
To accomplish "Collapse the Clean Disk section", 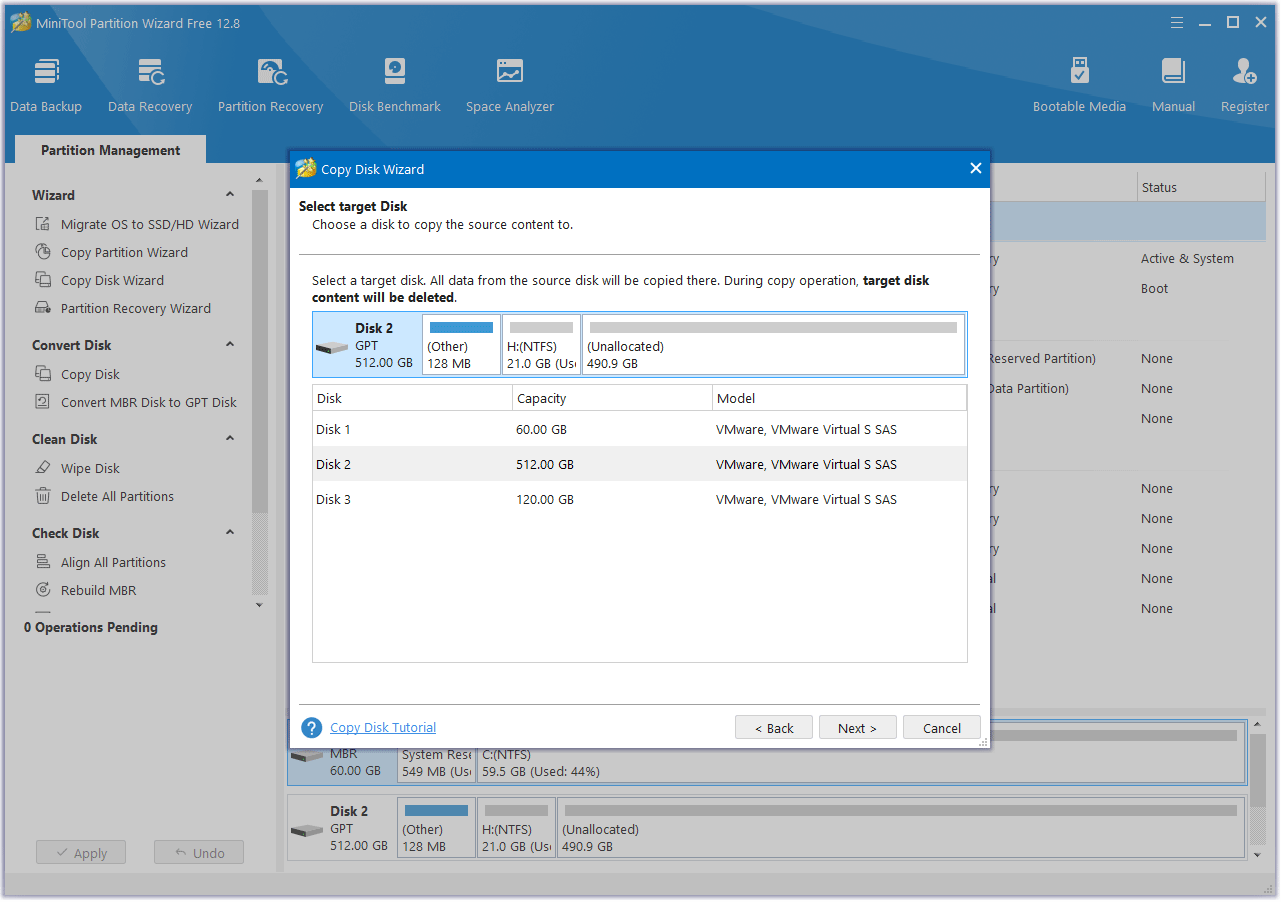I will point(230,439).
